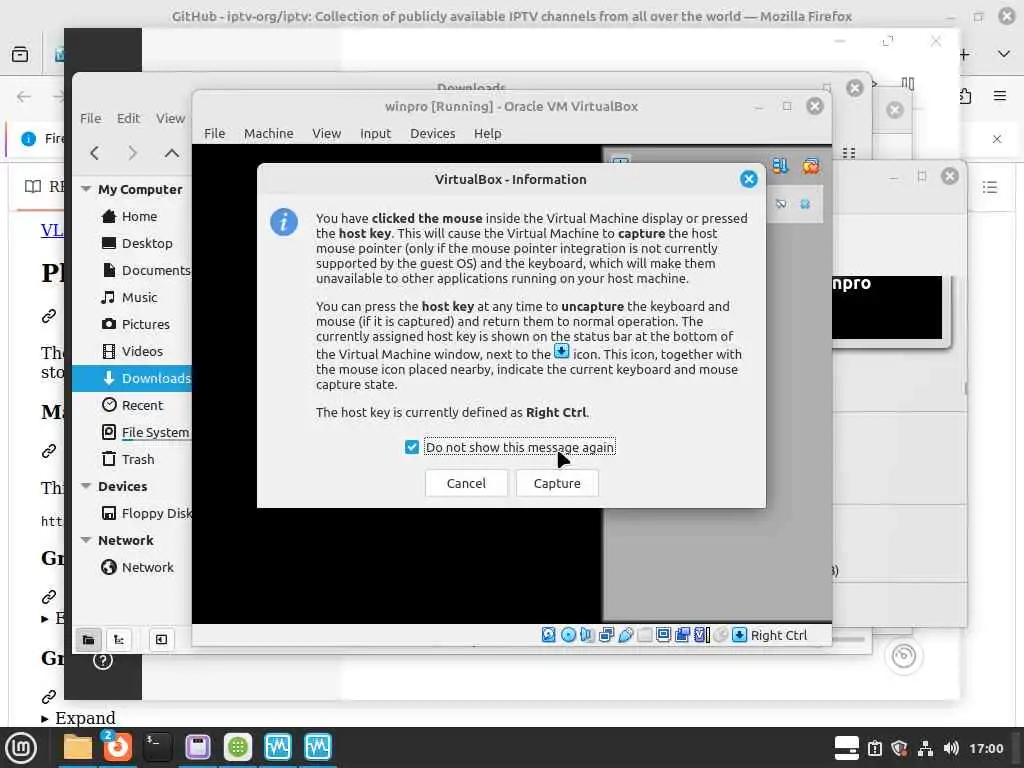Switch sidebar to tree view
This screenshot has width=1024, height=768.
tap(119, 639)
